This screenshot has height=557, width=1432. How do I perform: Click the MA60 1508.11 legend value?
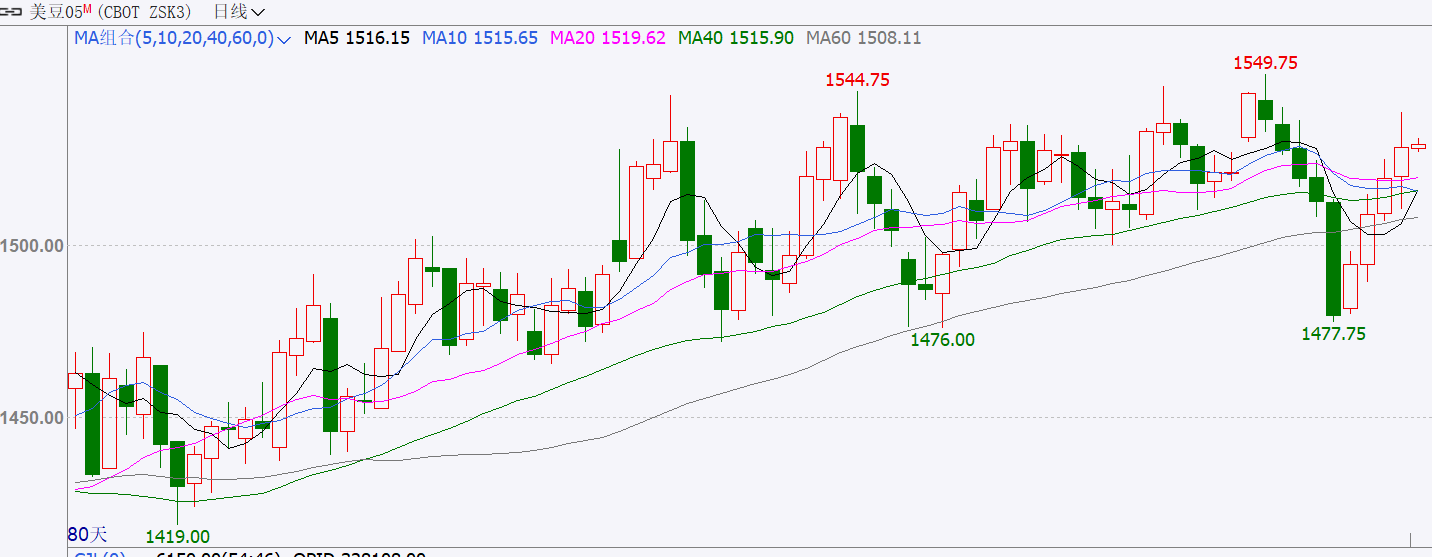click(x=864, y=38)
